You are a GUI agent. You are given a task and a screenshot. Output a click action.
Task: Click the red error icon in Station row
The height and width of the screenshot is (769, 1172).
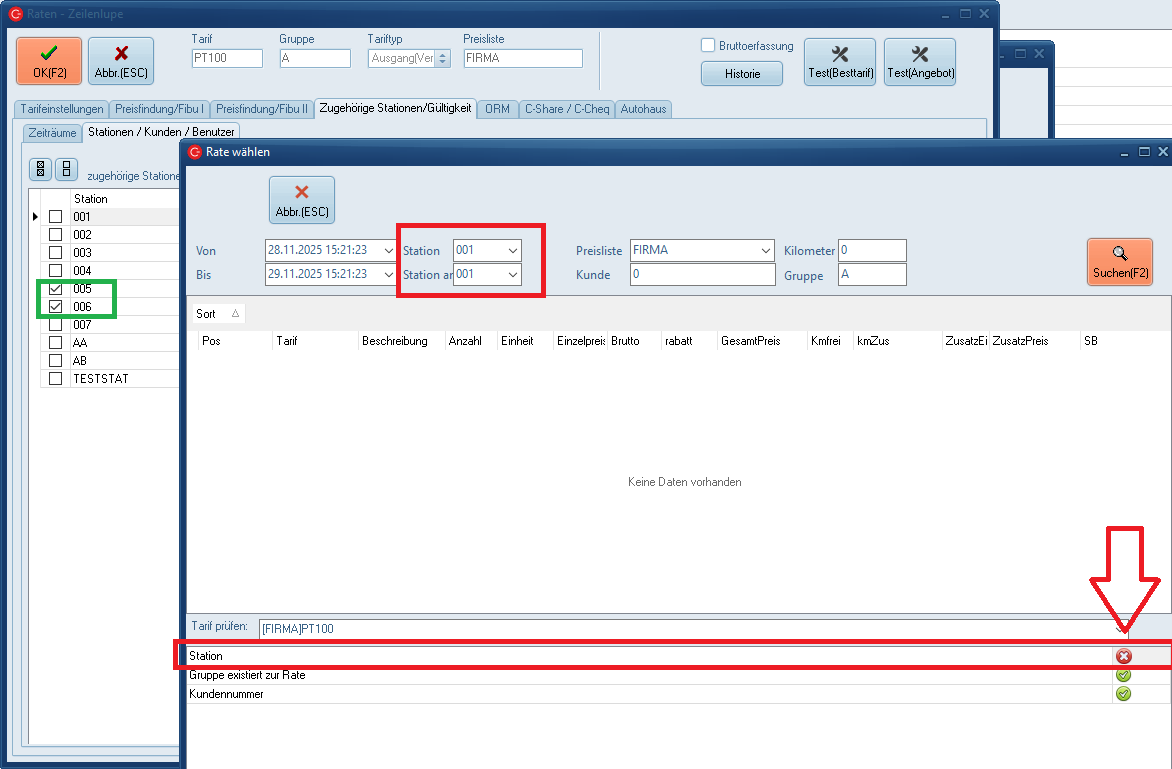click(x=1123, y=657)
